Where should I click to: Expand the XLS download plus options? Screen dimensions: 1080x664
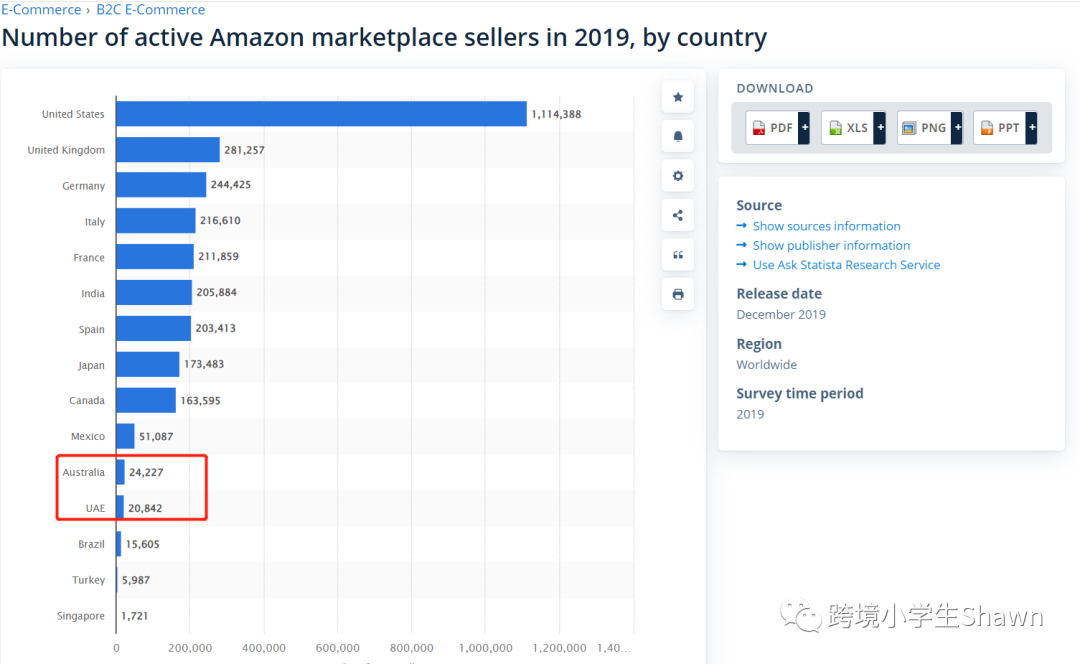coord(880,128)
